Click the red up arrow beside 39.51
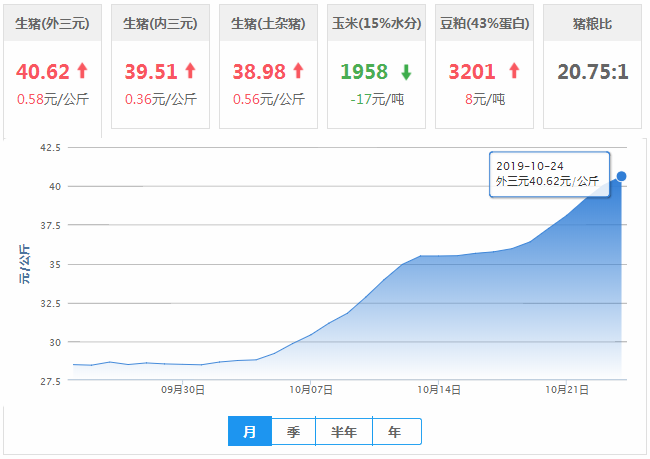Image resolution: width=650 pixels, height=459 pixels. click(190, 70)
